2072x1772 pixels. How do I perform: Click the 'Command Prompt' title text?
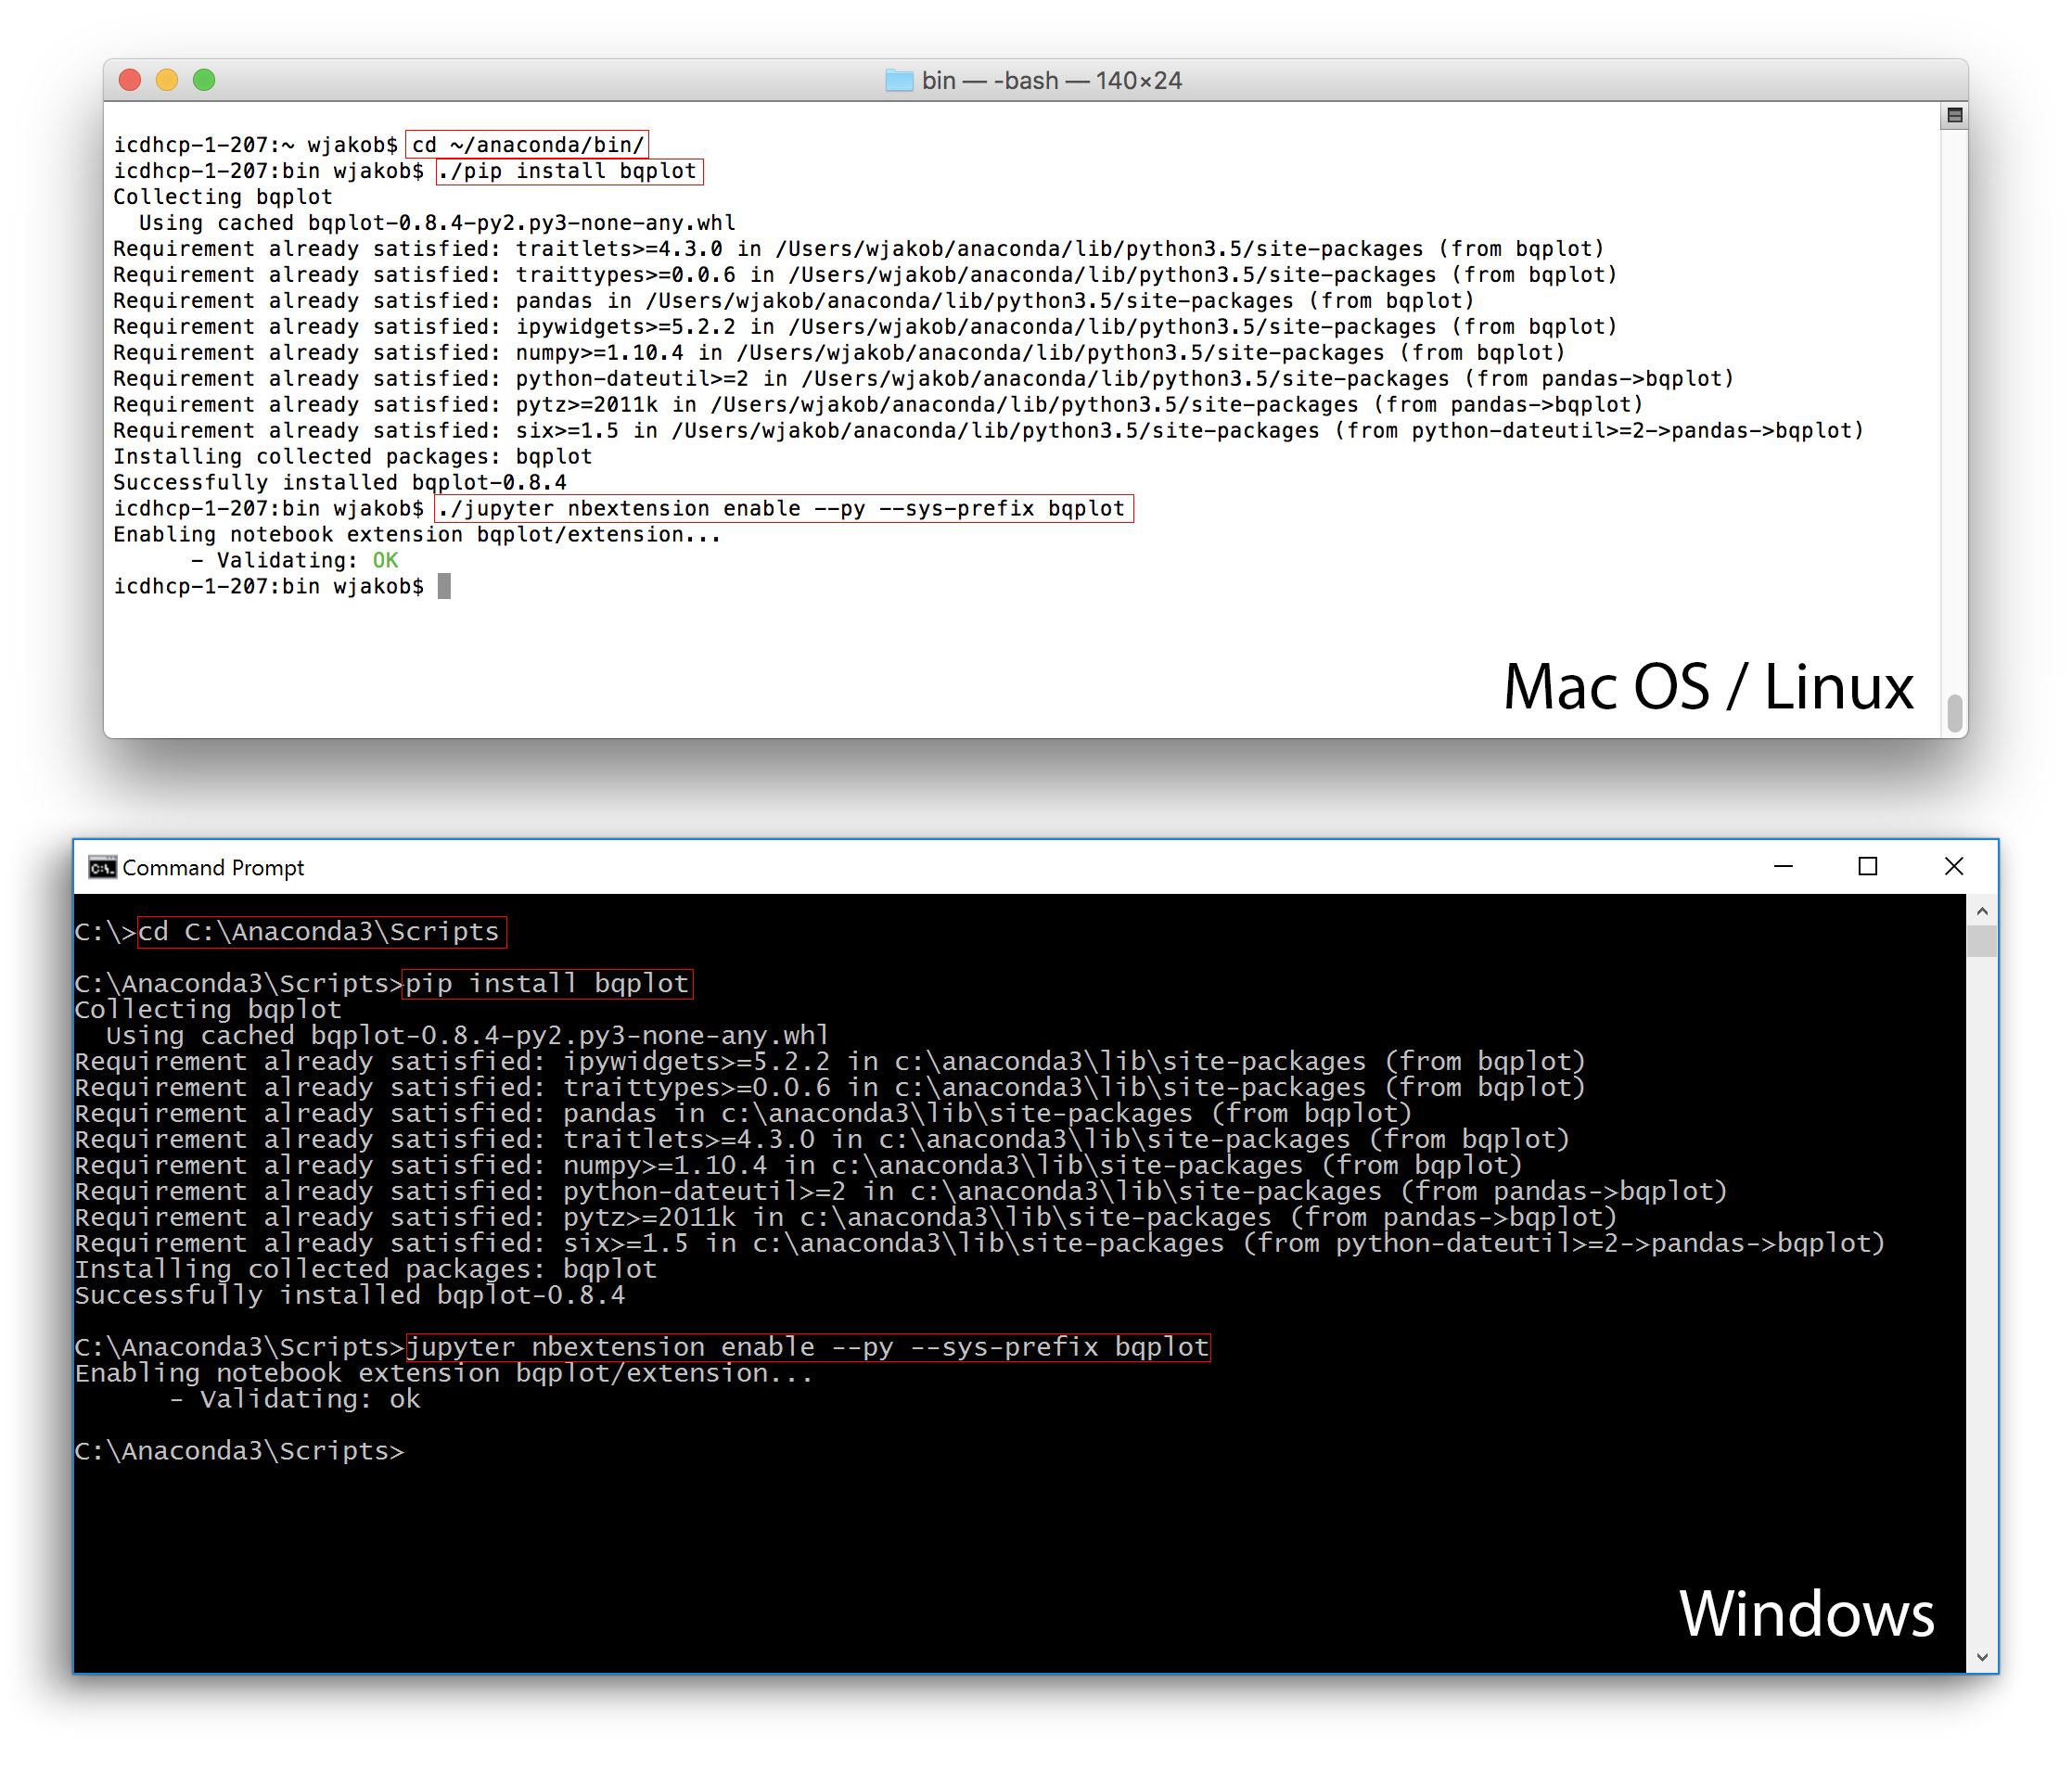click(213, 867)
